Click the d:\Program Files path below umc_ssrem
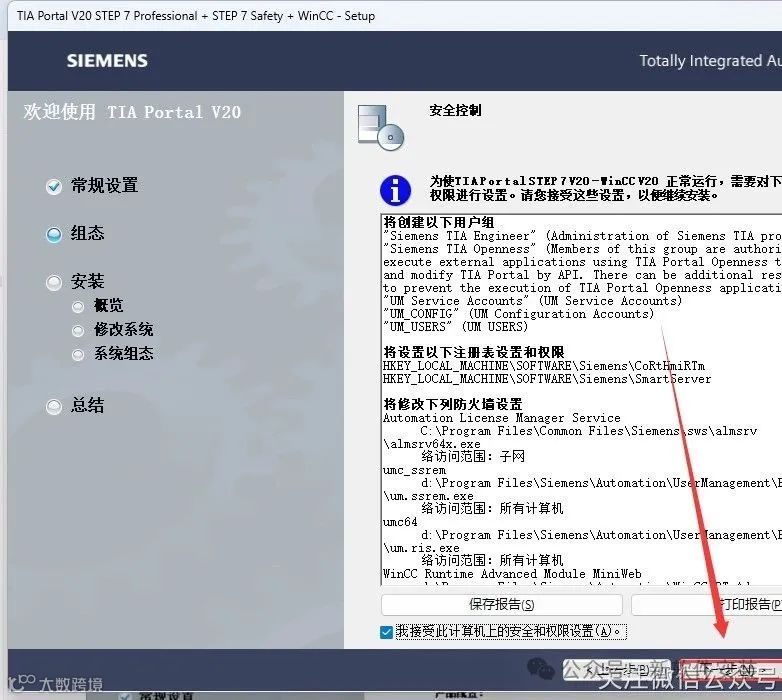 601,483
